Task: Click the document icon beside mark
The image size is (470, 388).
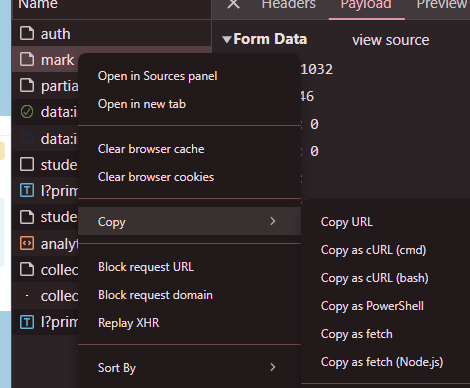Action: point(27,60)
